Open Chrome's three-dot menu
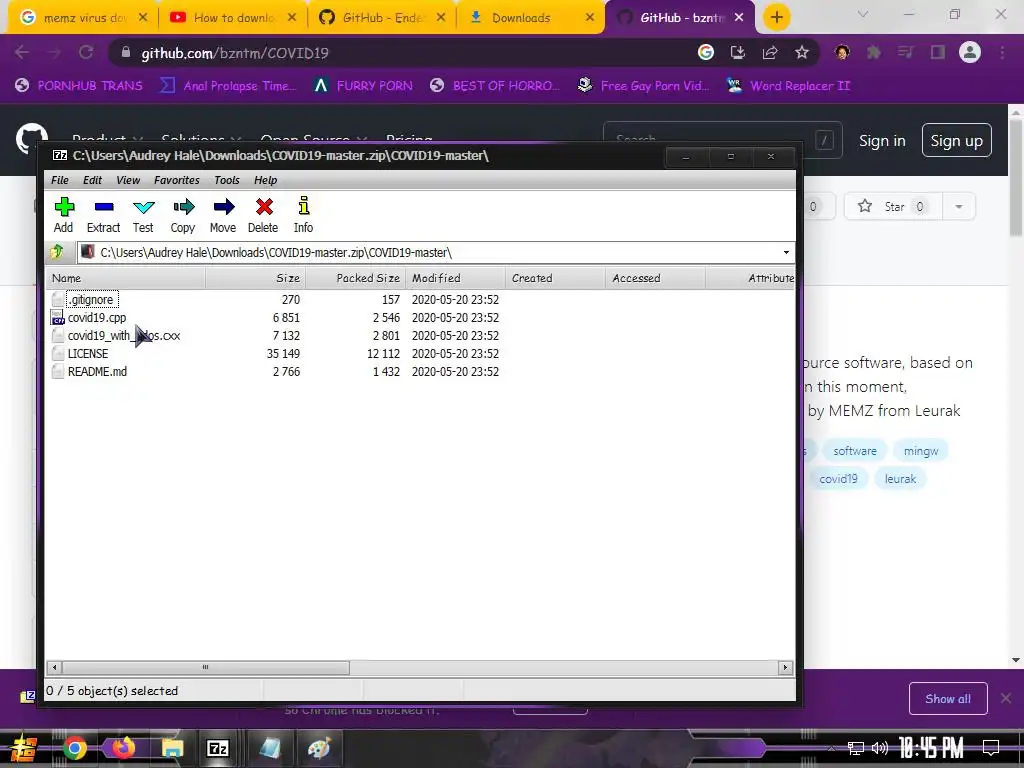 coord(1002,52)
